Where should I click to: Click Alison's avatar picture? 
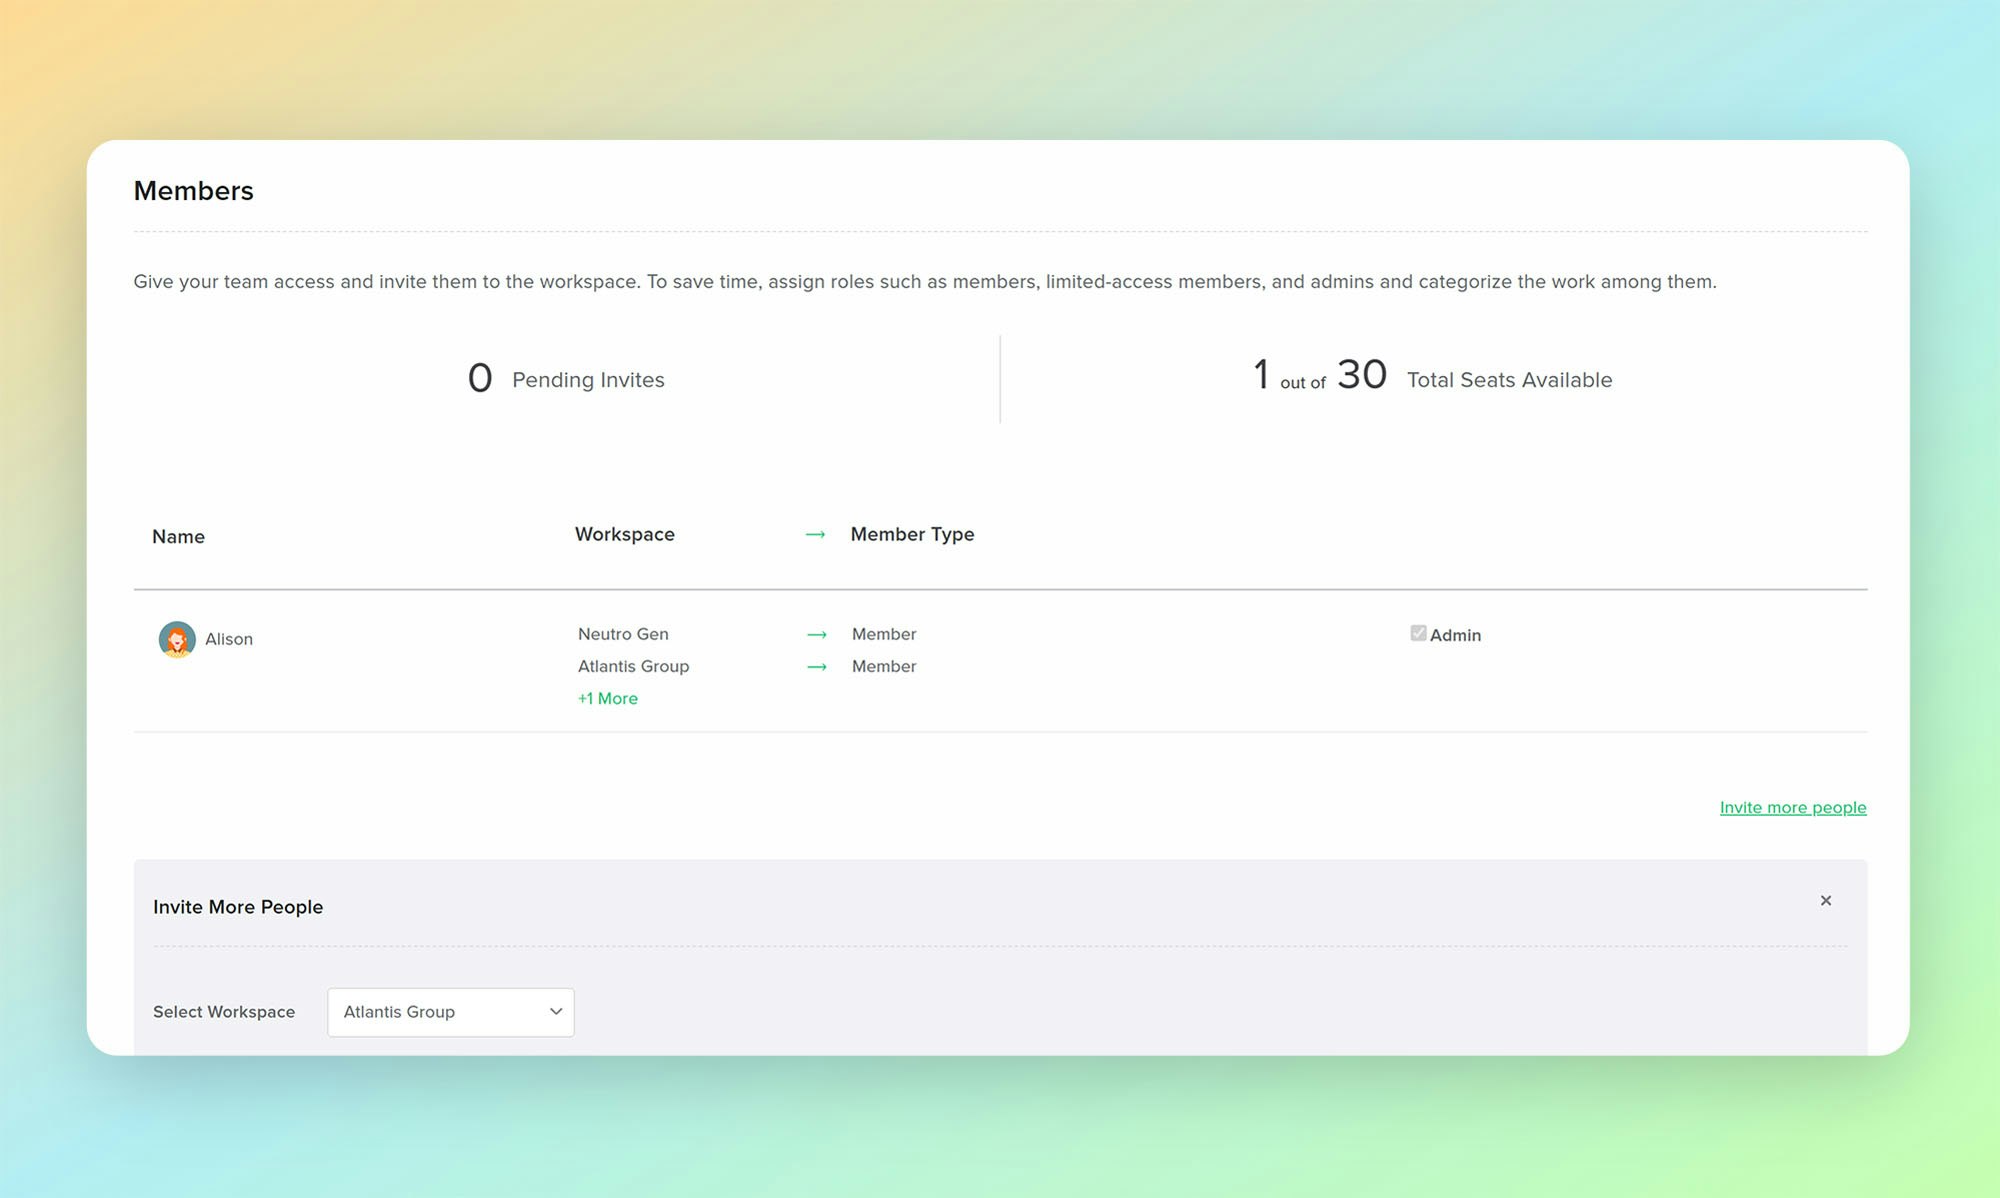pyautogui.click(x=177, y=639)
